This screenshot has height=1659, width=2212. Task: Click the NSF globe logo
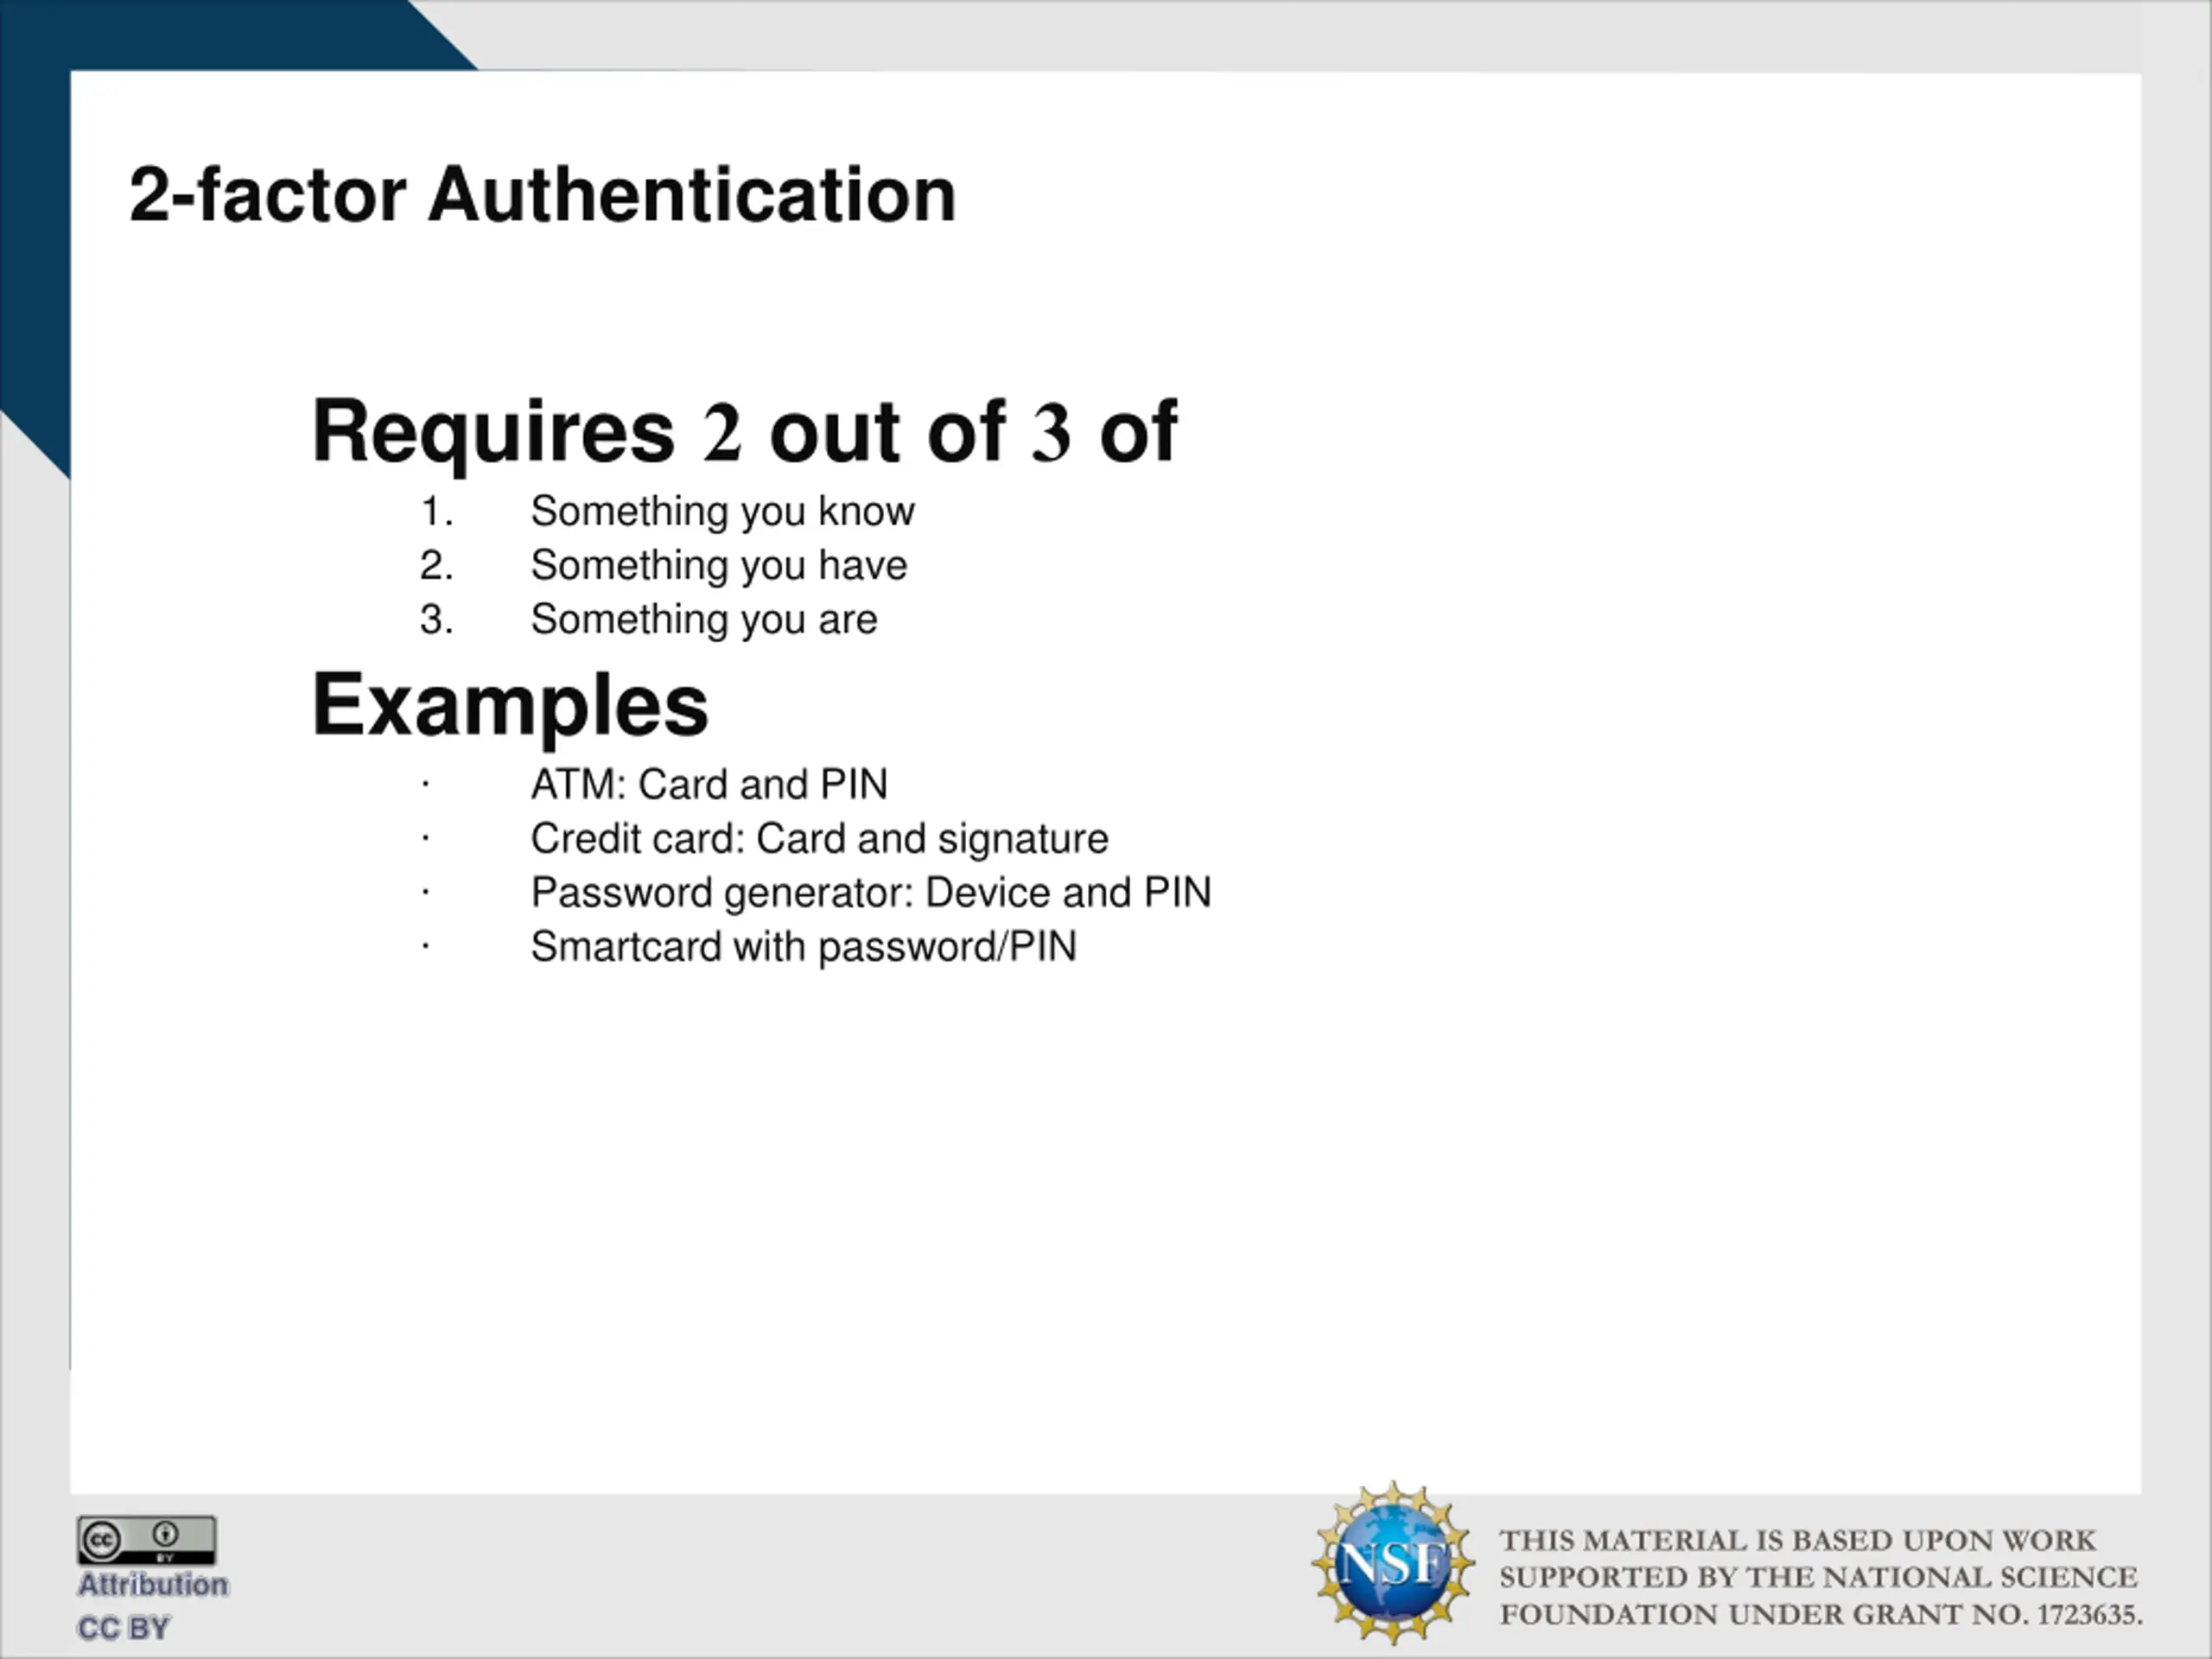pos(1392,1563)
